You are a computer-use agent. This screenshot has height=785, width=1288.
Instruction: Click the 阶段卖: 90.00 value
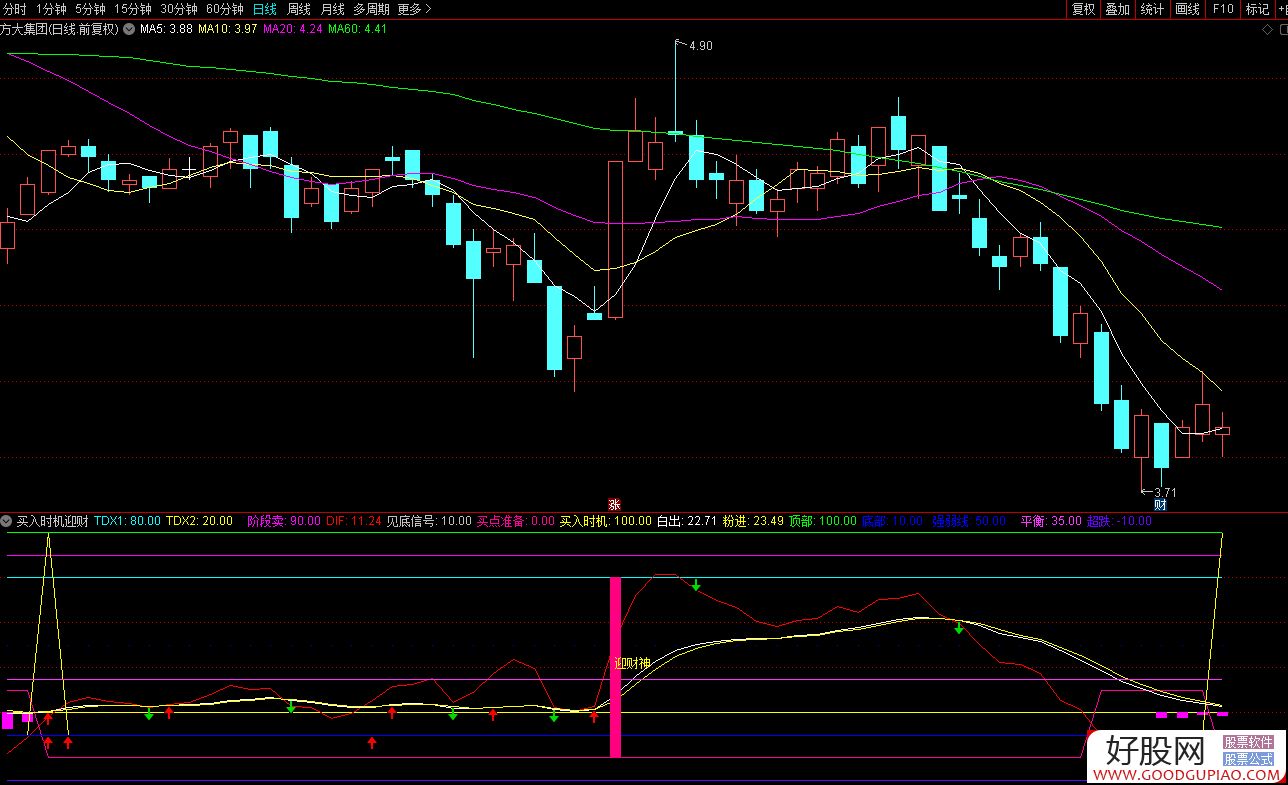click(x=284, y=521)
